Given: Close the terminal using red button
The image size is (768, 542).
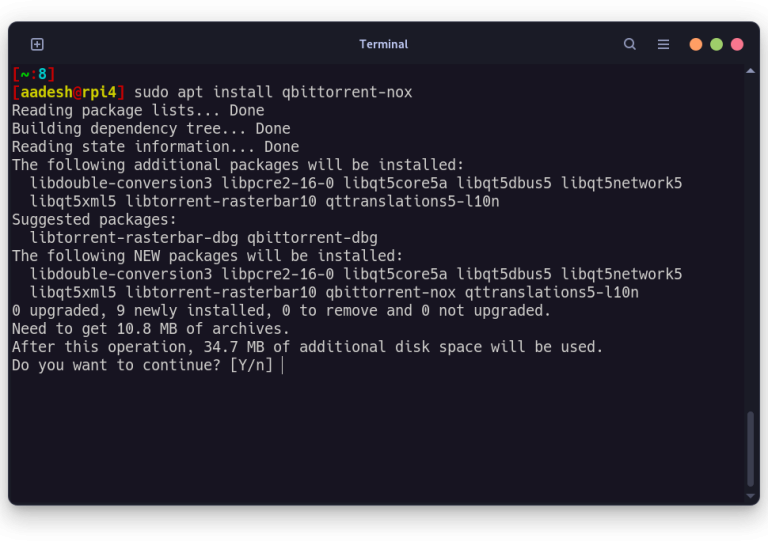Looking at the screenshot, I should pos(737,45).
